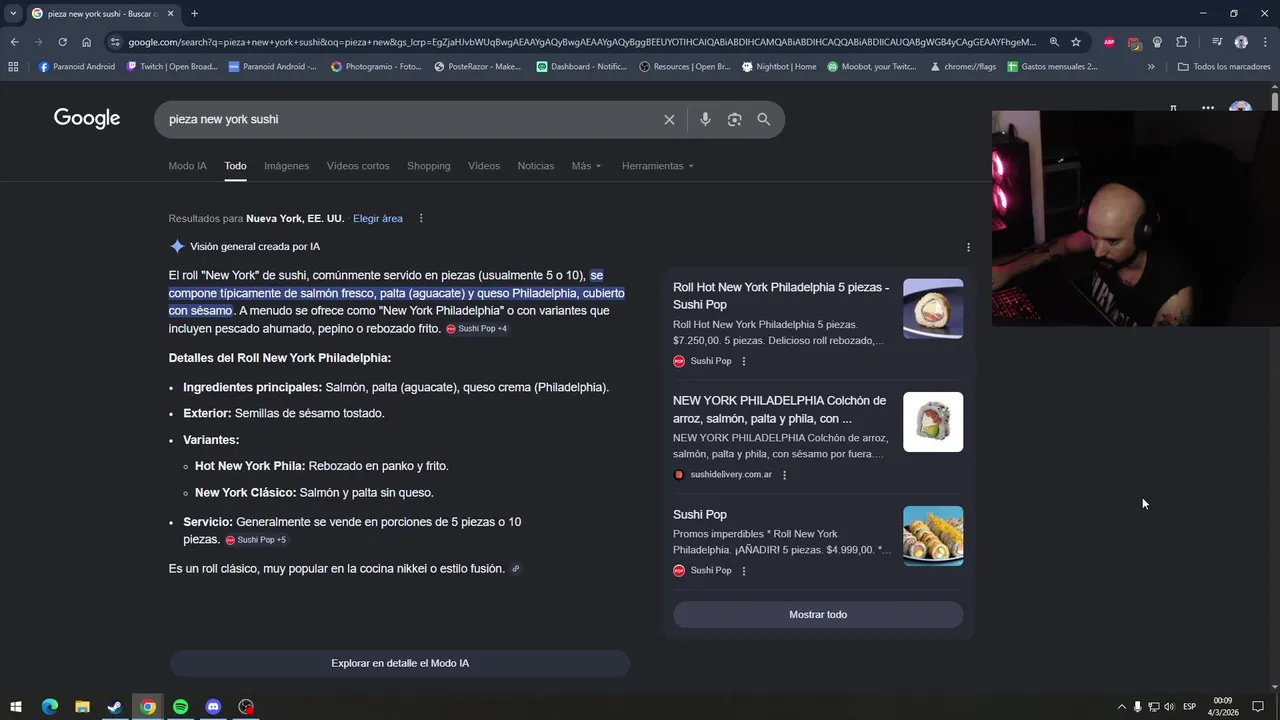This screenshot has height=720, width=1280.
Task: Expand the Más search filter dropdown
Action: point(586,166)
